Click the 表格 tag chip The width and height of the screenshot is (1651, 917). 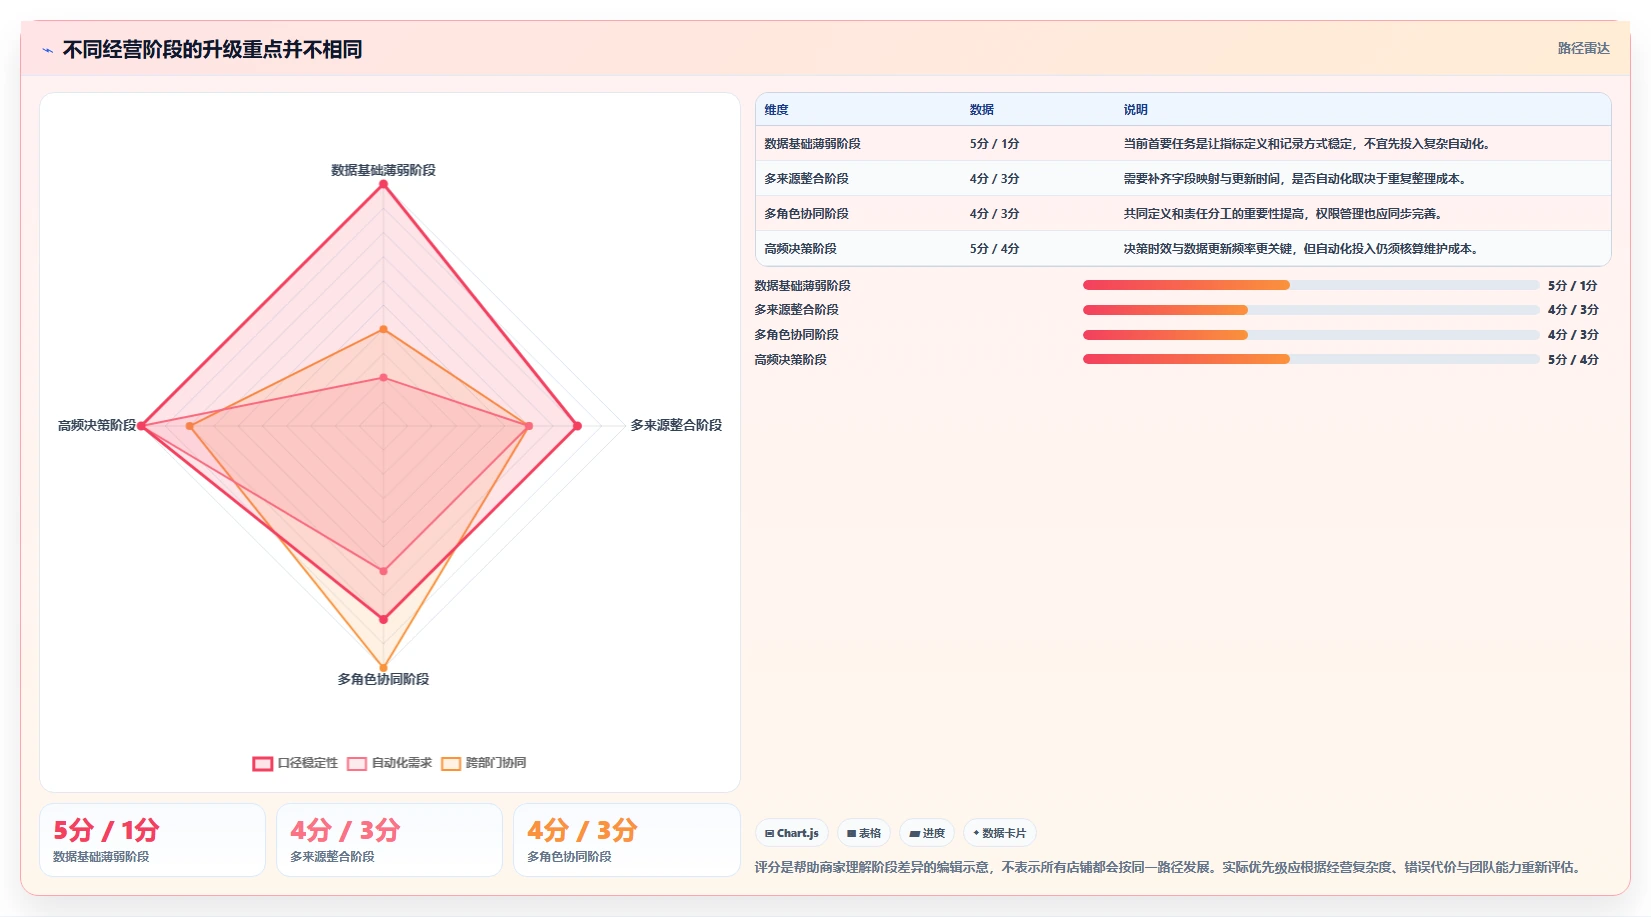click(864, 833)
